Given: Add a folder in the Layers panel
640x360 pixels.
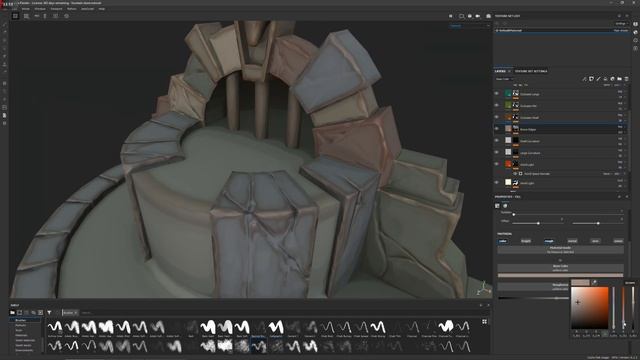Looking at the screenshot, I should [x=619, y=79].
